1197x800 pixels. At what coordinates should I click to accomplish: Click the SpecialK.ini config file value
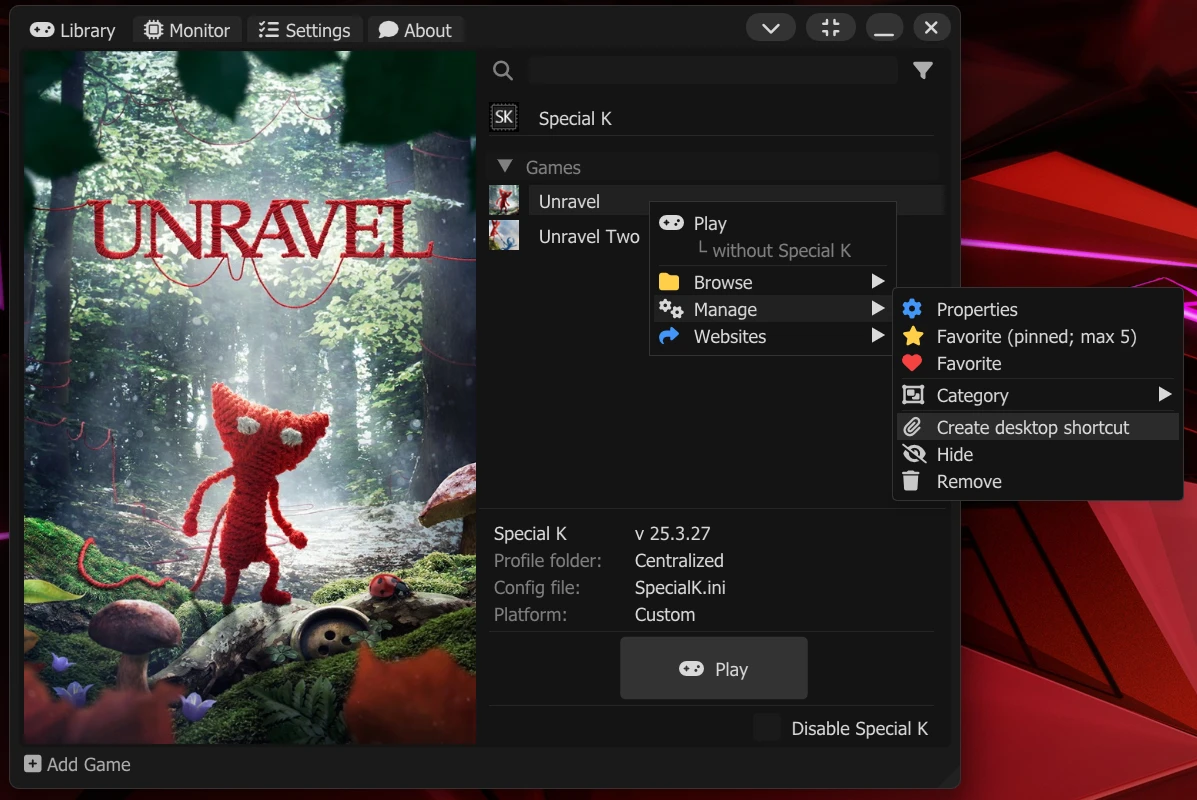pyautogui.click(x=680, y=588)
